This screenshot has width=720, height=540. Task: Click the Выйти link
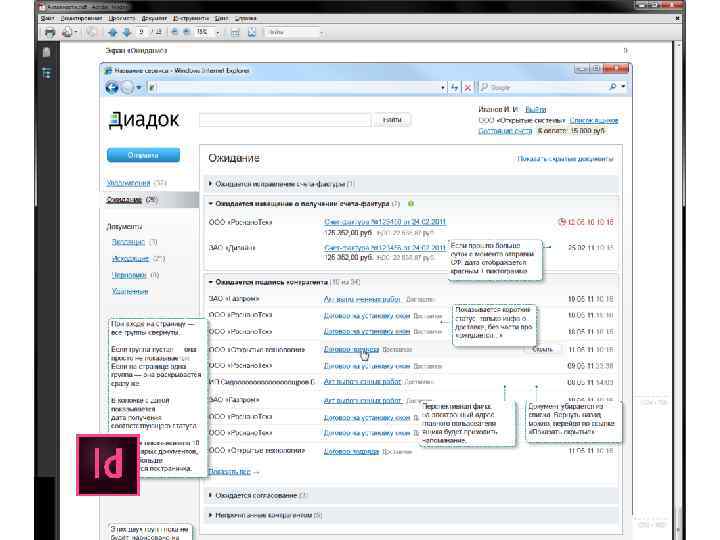pyautogui.click(x=536, y=109)
